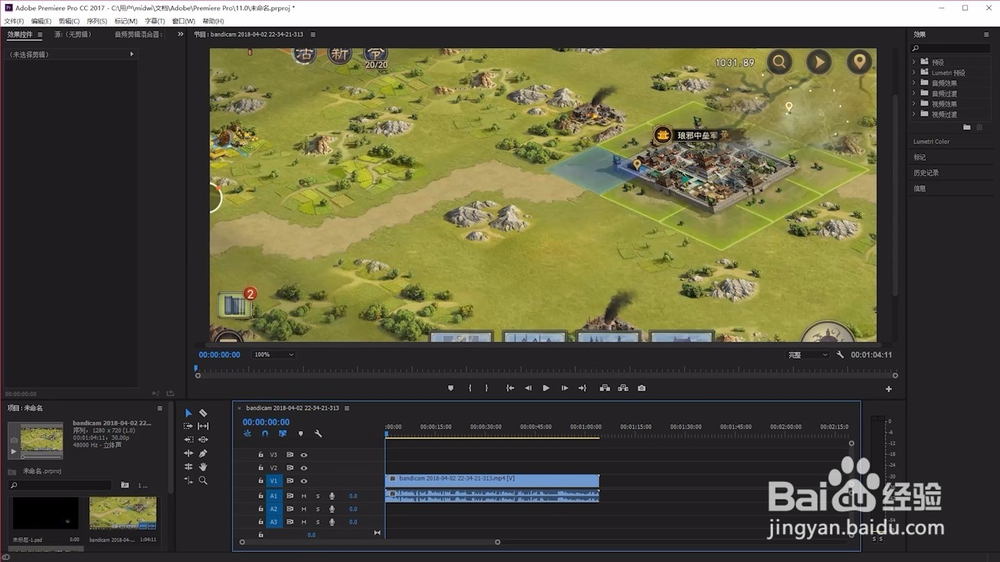Create new custom bin in Effects panel
The image size is (1000, 562).
(x=967, y=128)
